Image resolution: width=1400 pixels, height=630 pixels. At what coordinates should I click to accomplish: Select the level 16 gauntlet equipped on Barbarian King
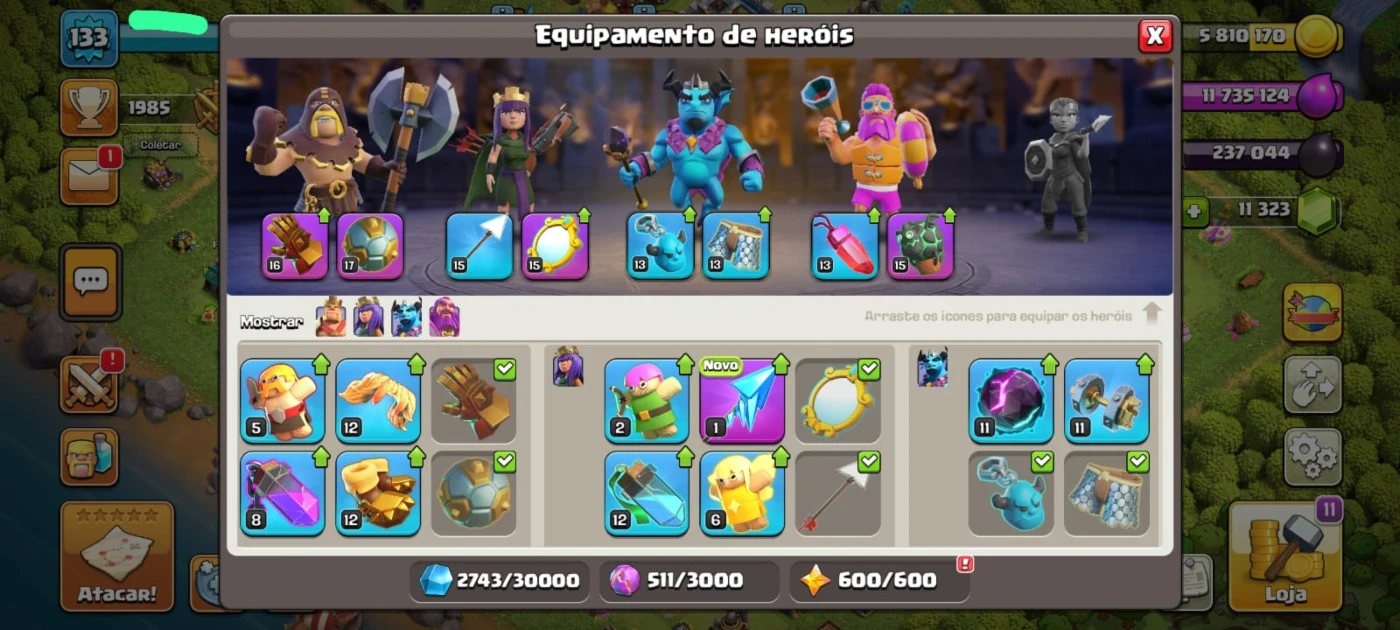click(295, 246)
